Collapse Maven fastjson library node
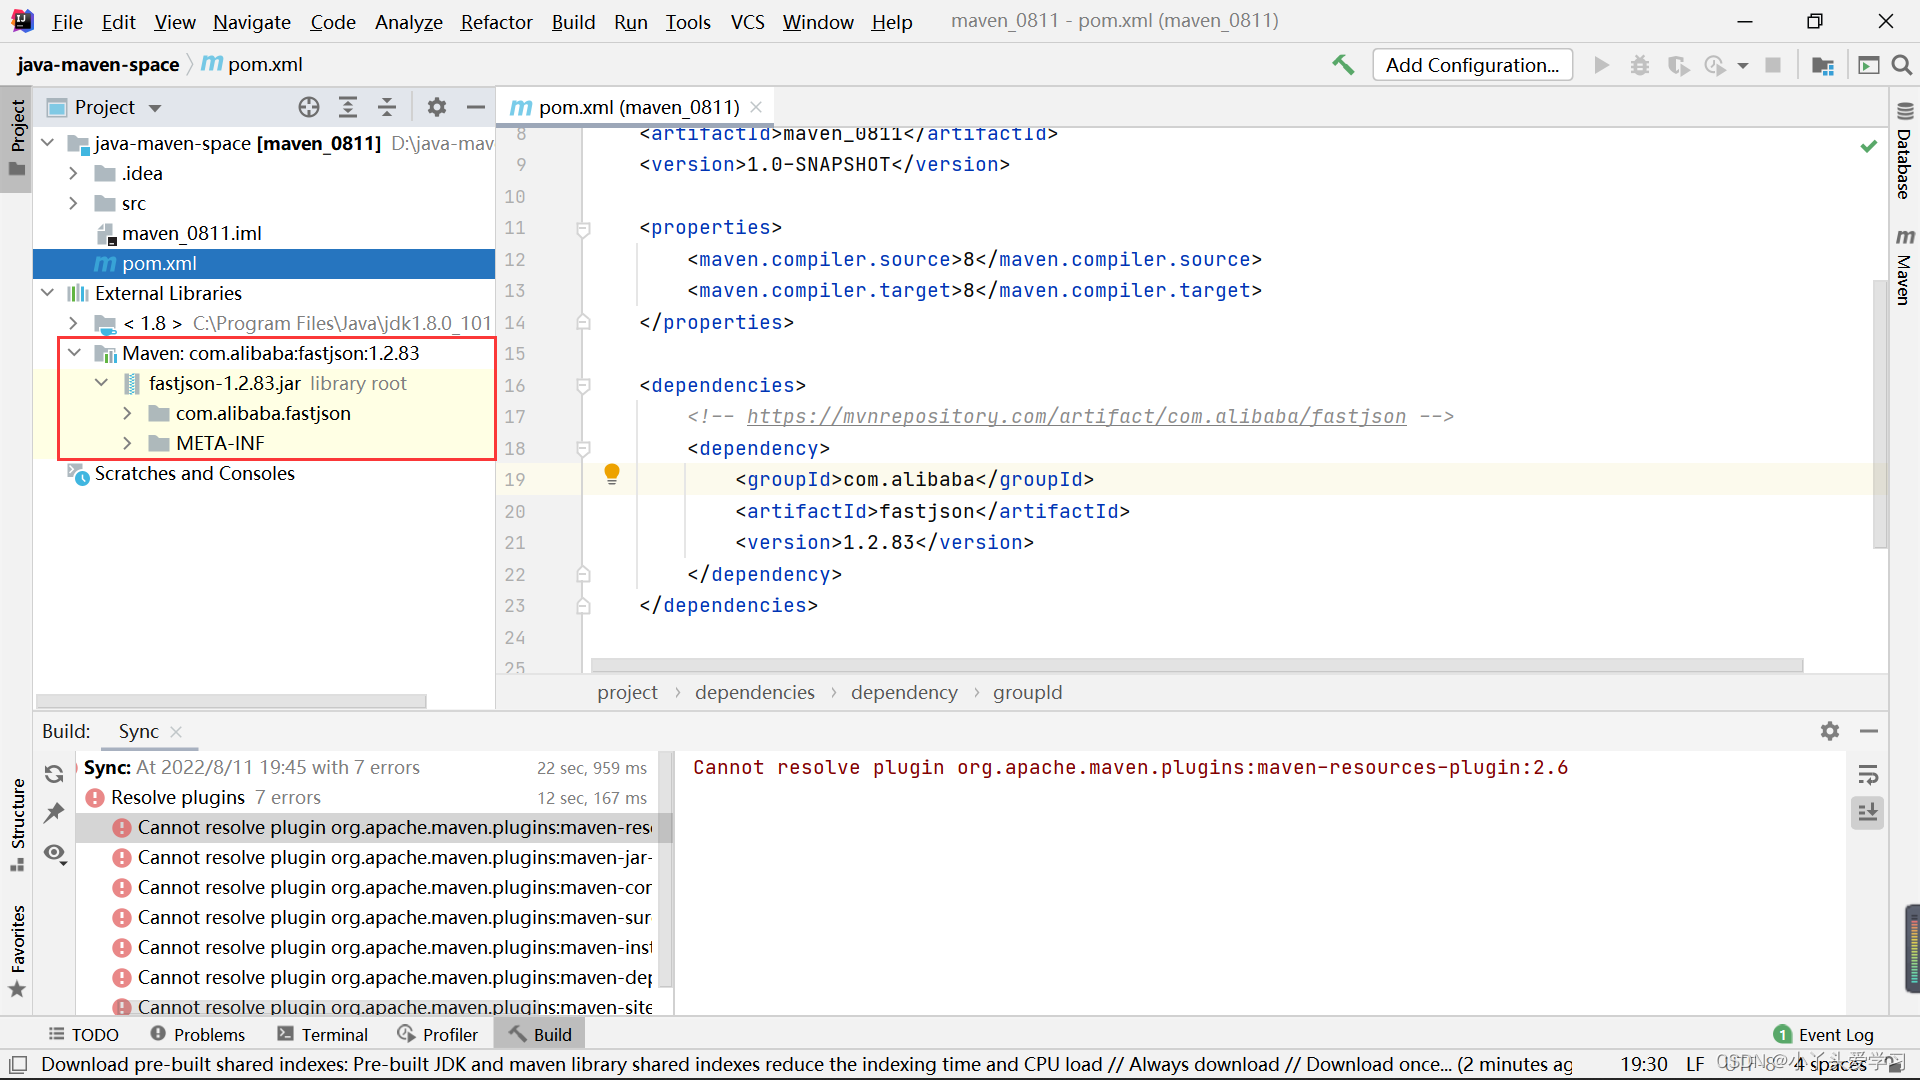 [75, 353]
